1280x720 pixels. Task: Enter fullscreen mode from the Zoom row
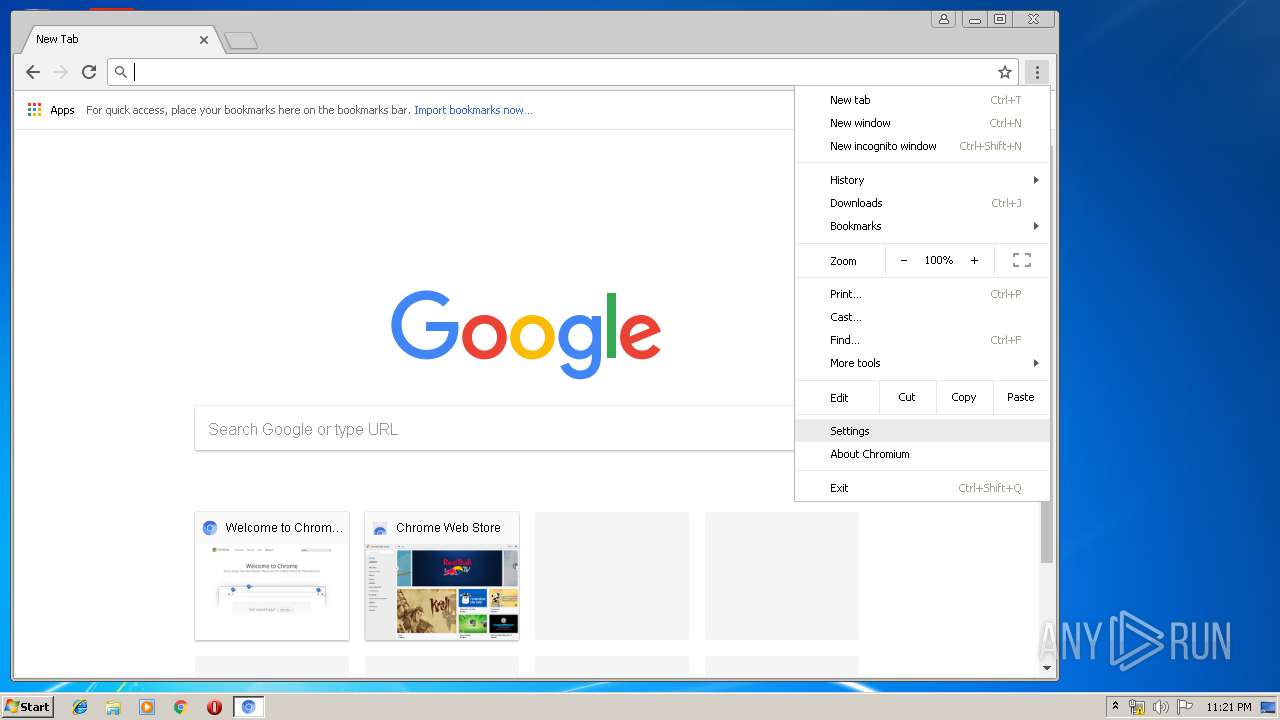coord(1022,260)
